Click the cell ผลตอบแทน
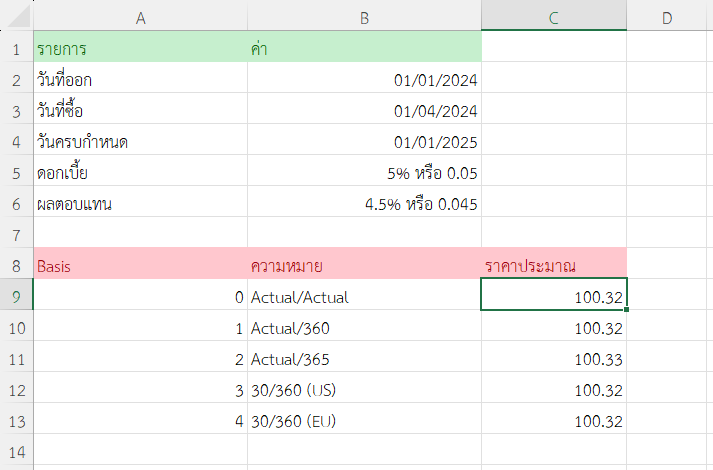This screenshot has height=470, width=713. (x=141, y=201)
